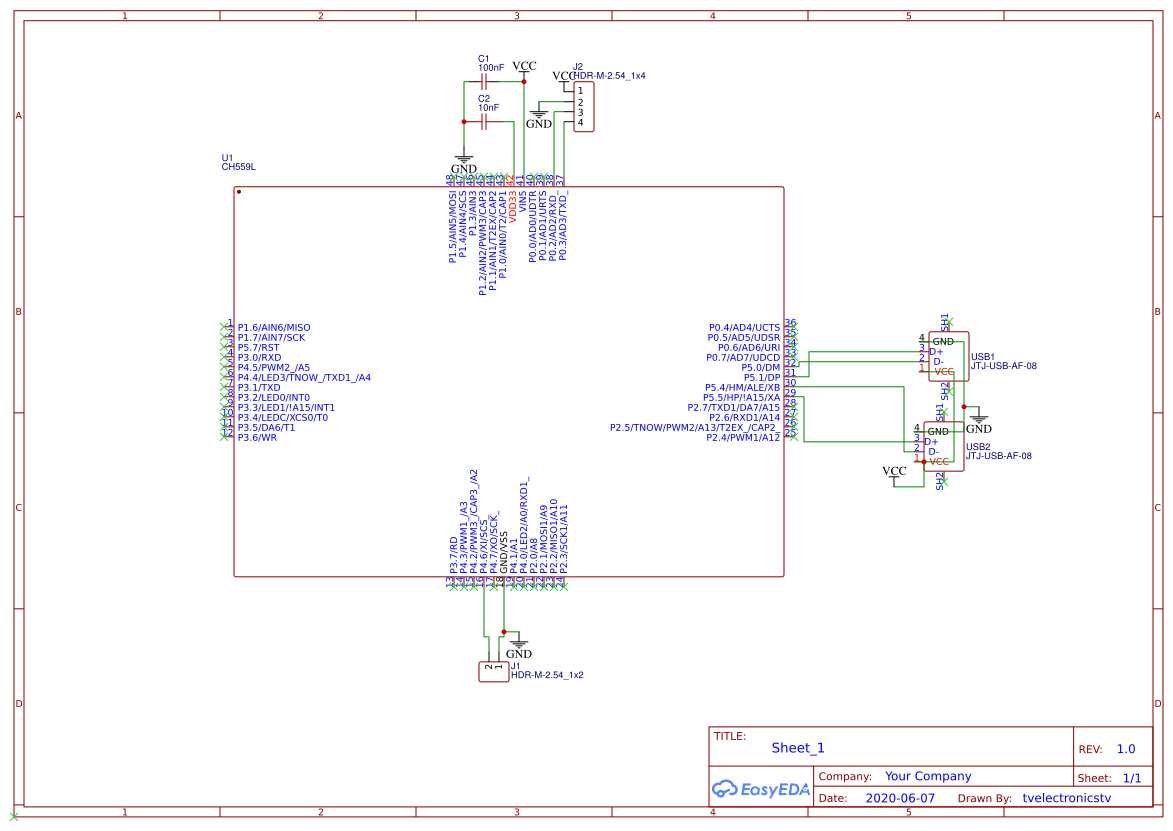This screenshot has width=1173, height=831.
Task: Click pin label P3.0/RXD
Action: 260,358
